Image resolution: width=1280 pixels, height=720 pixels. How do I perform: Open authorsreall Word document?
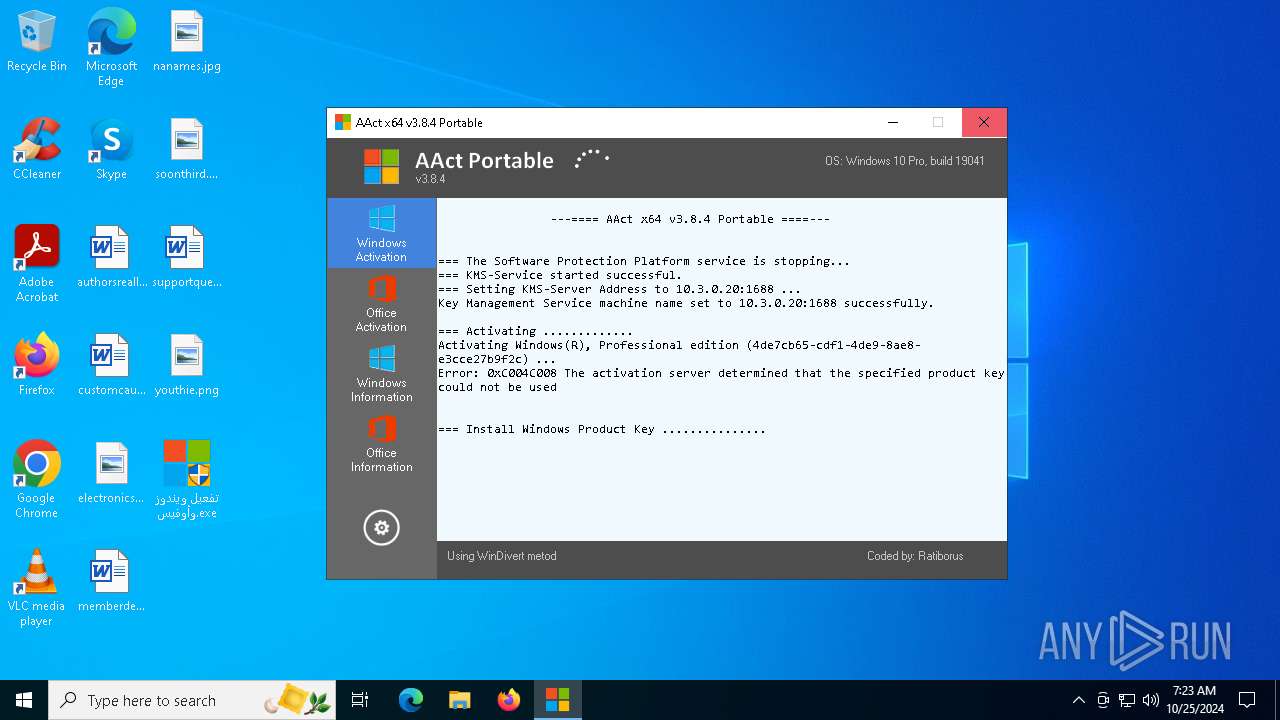[x=111, y=257]
